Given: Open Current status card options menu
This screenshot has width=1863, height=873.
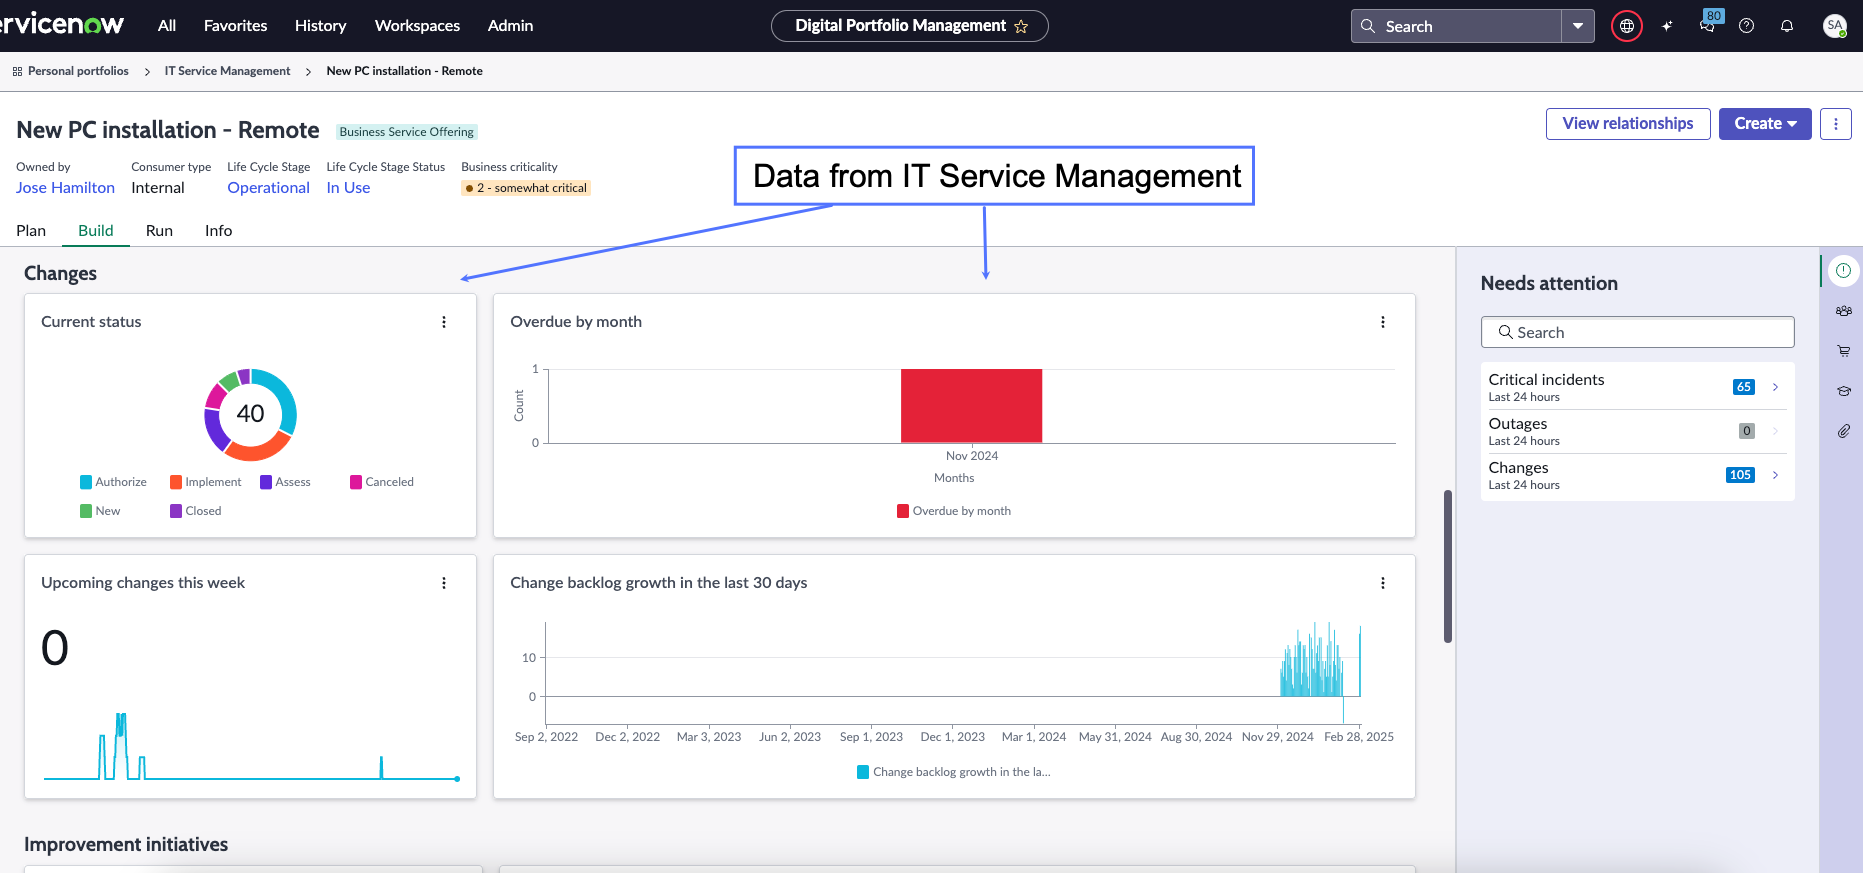Looking at the screenshot, I should tap(444, 322).
